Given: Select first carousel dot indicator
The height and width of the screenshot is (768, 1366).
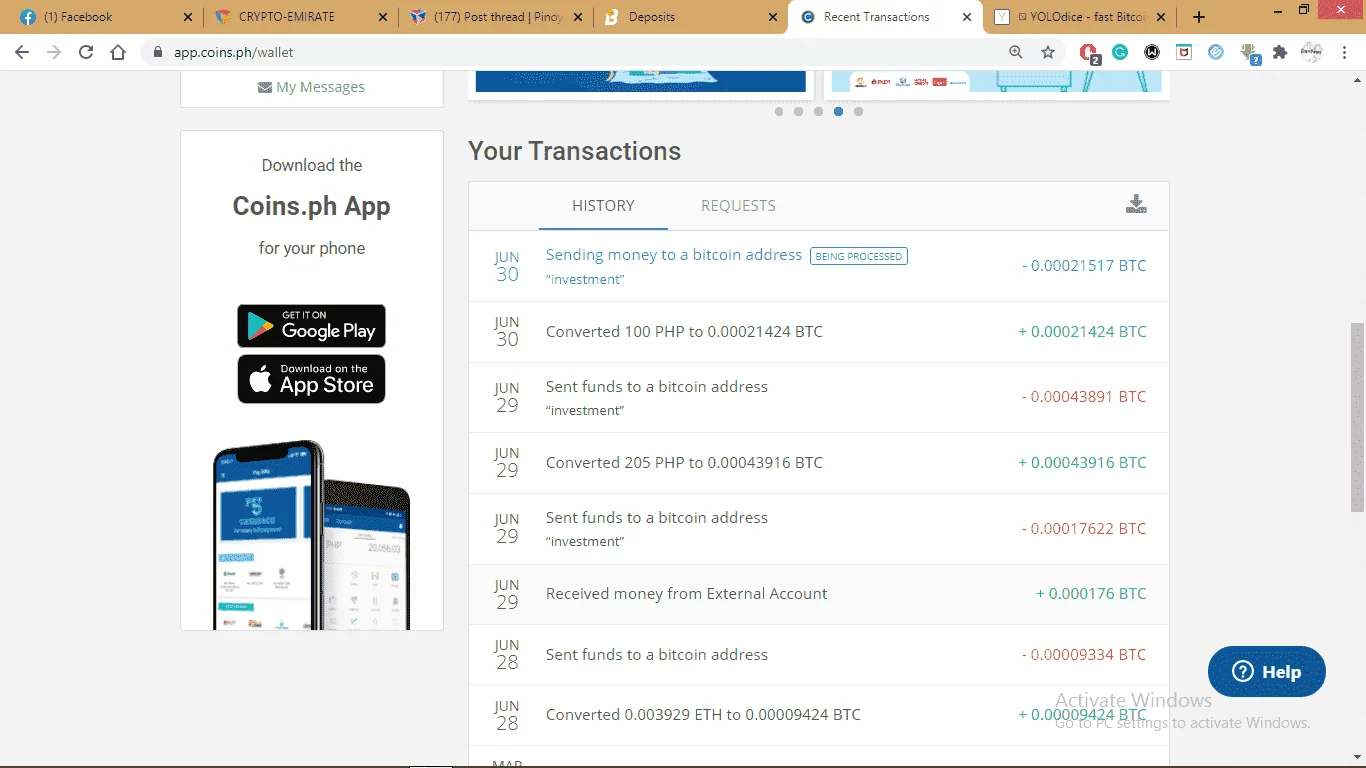Looking at the screenshot, I should (779, 111).
